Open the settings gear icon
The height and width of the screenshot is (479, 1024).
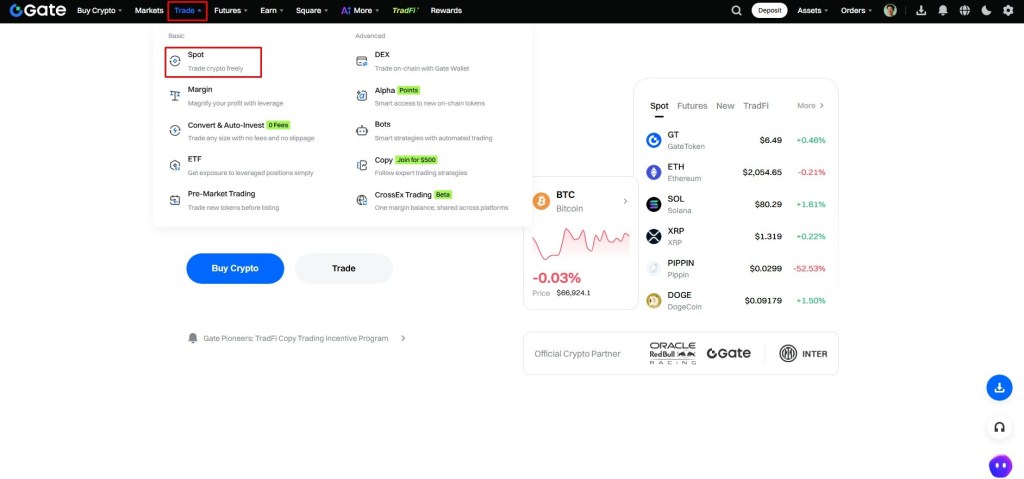[x=1008, y=10]
